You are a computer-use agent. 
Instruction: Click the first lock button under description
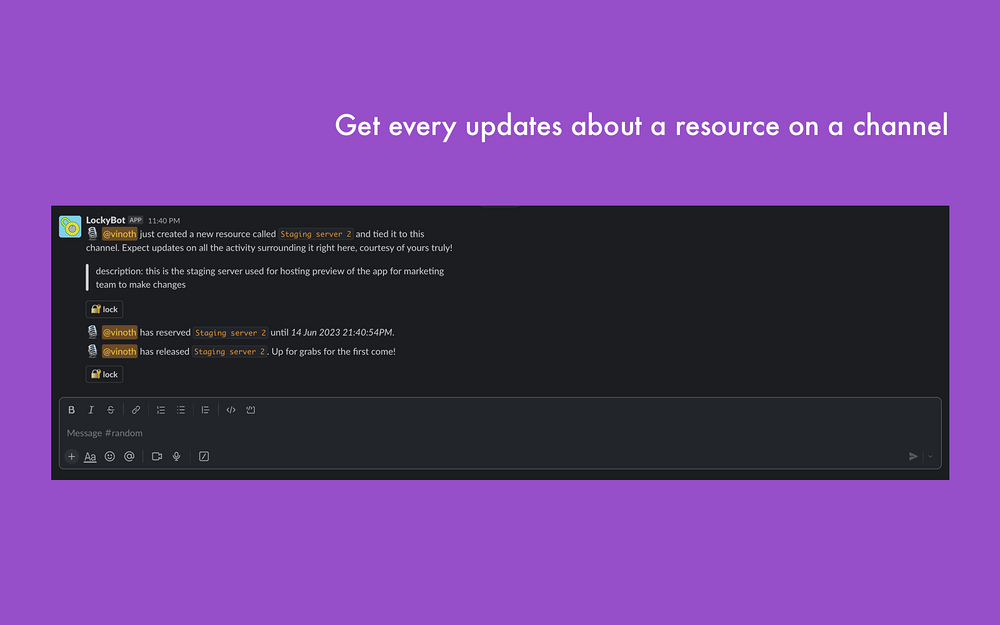click(x=104, y=309)
